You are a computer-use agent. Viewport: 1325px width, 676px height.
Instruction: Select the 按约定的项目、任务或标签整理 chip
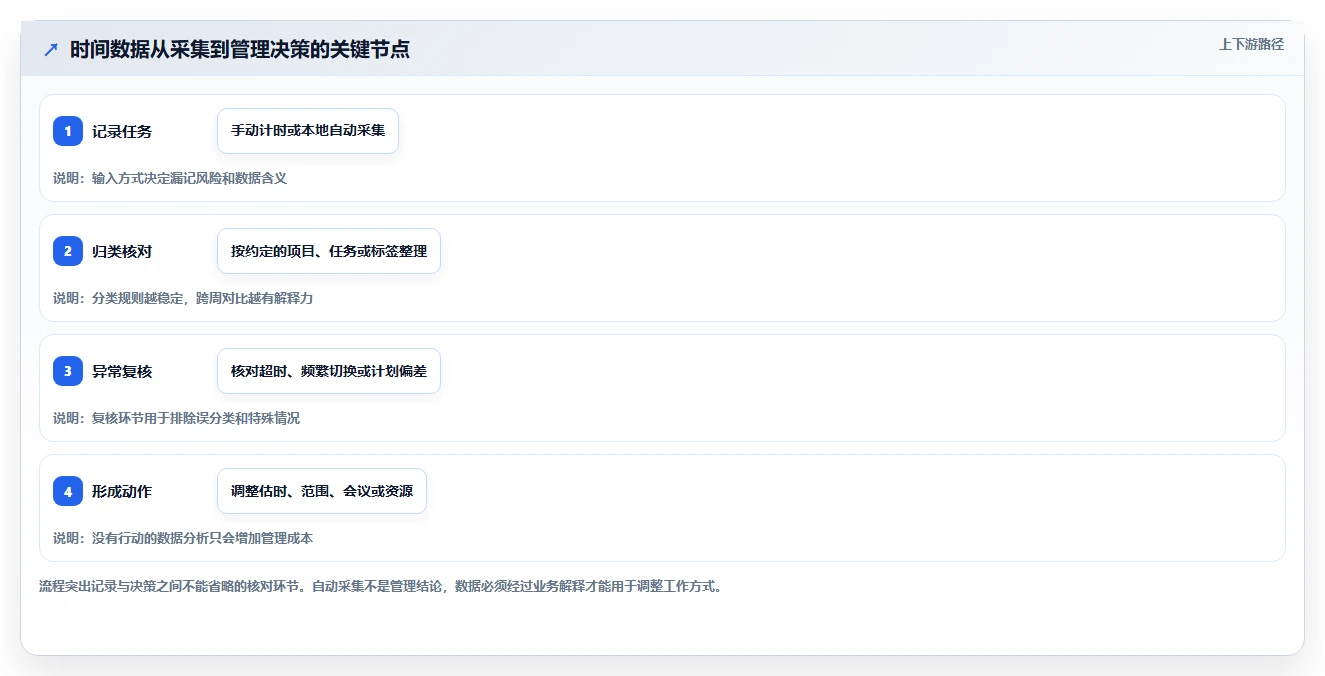[329, 251]
